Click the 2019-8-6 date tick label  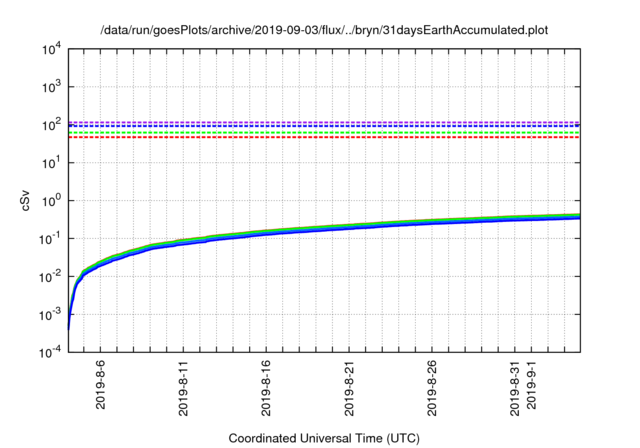click(100, 384)
